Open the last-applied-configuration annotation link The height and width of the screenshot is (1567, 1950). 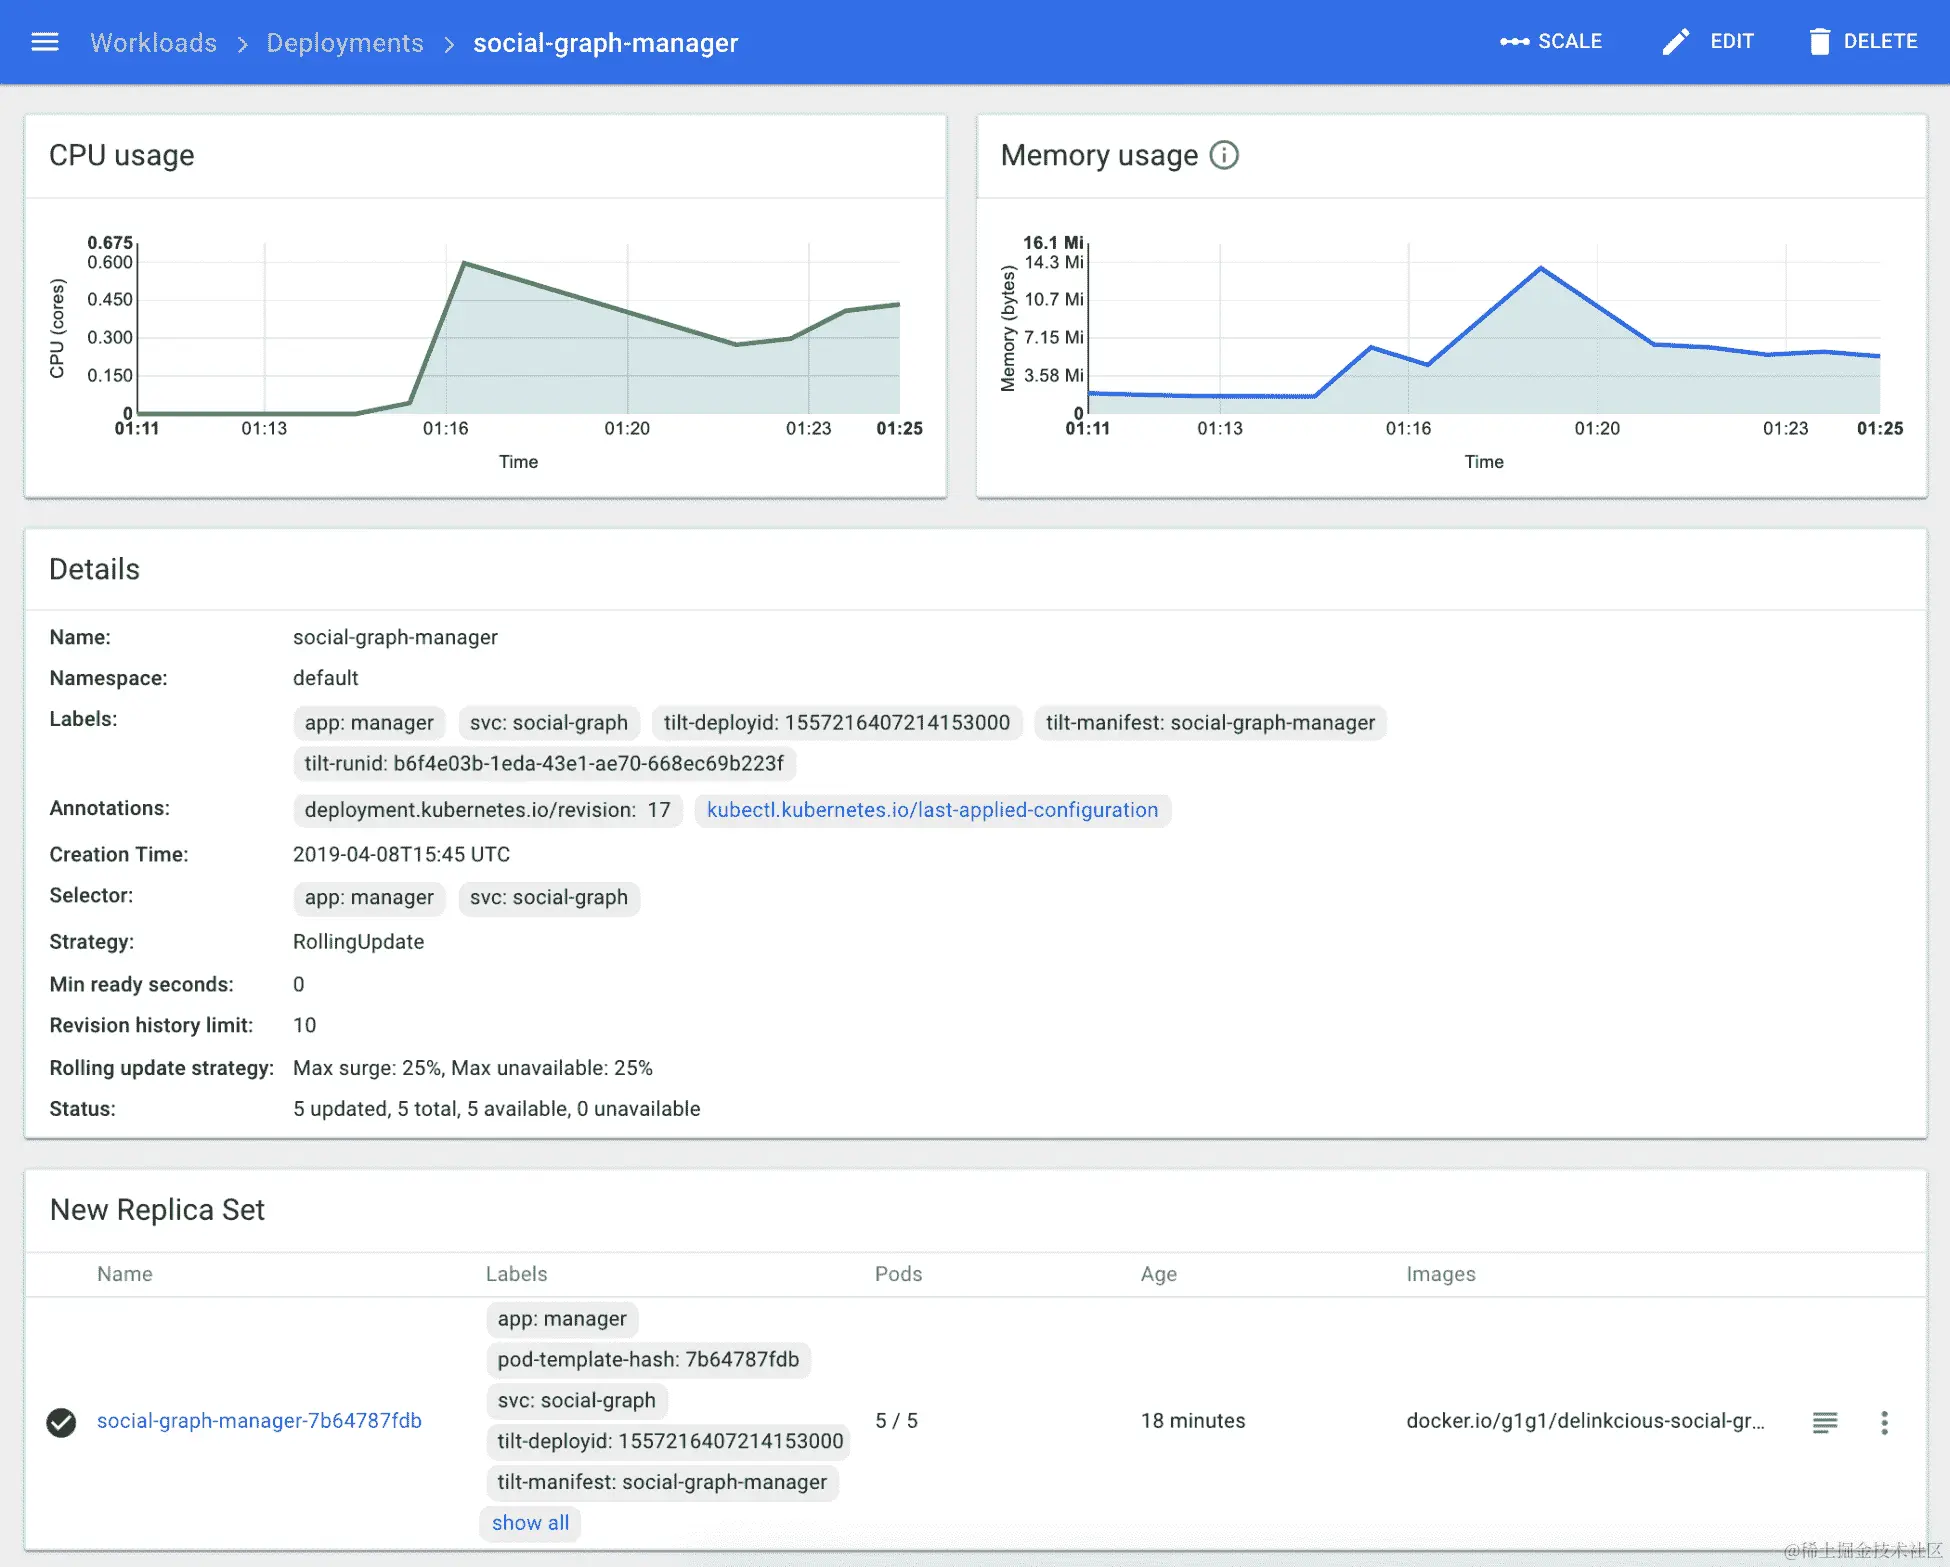(x=932, y=810)
